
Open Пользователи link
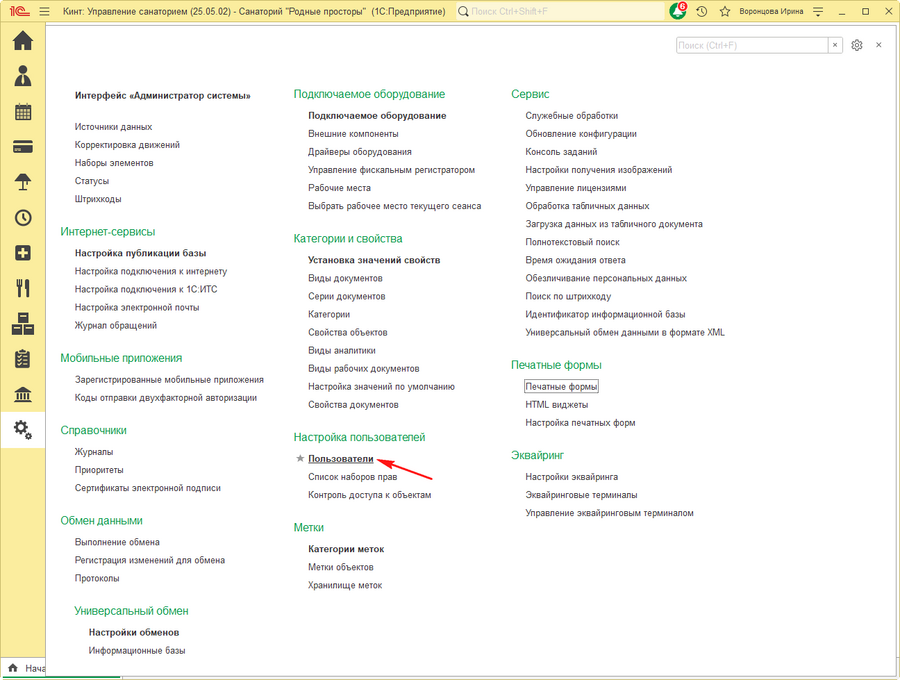pyautogui.click(x=341, y=459)
